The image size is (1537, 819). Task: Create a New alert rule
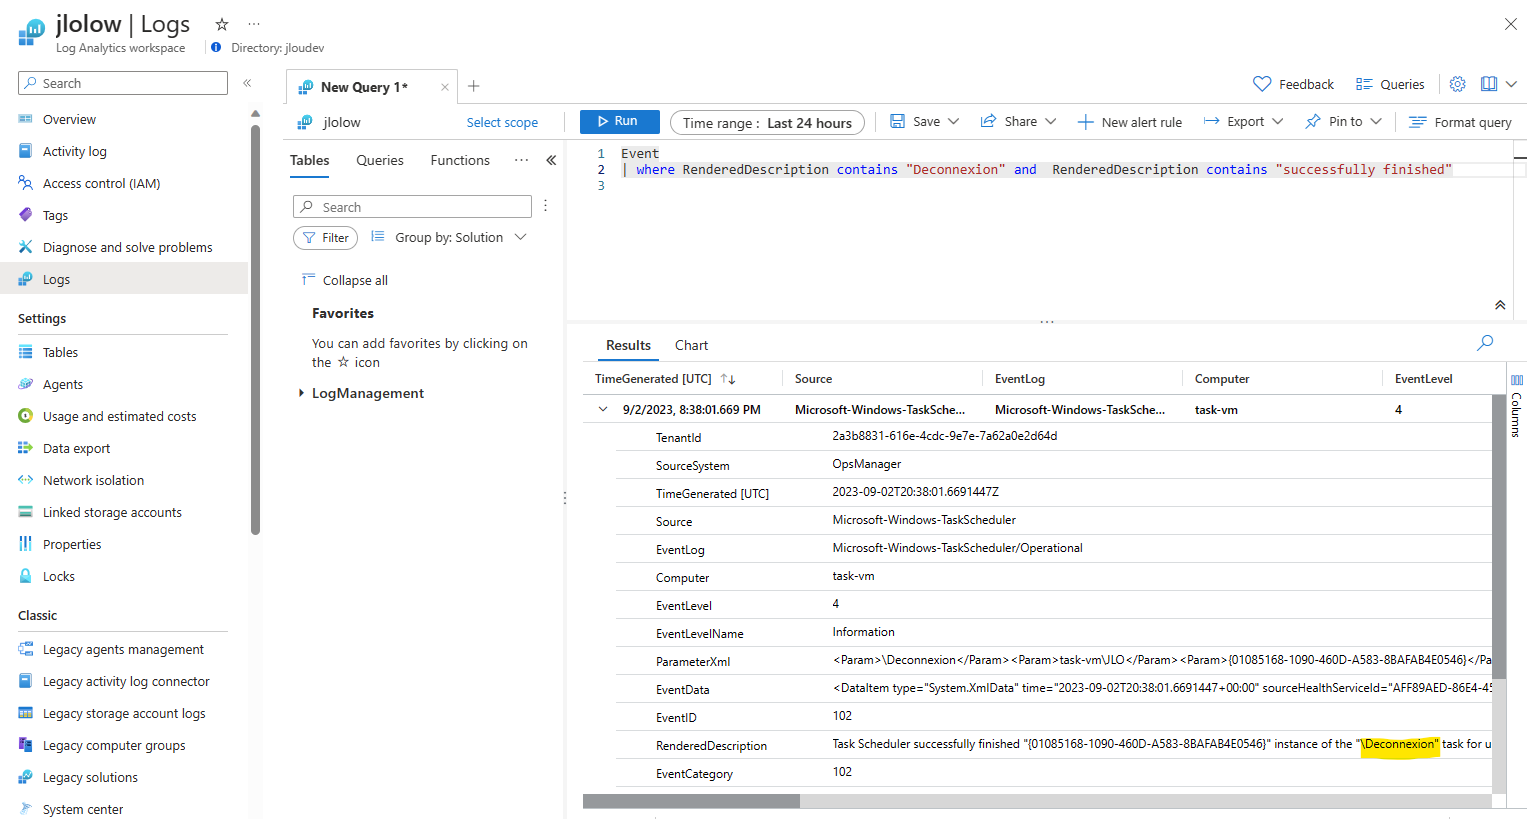point(1130,122)
